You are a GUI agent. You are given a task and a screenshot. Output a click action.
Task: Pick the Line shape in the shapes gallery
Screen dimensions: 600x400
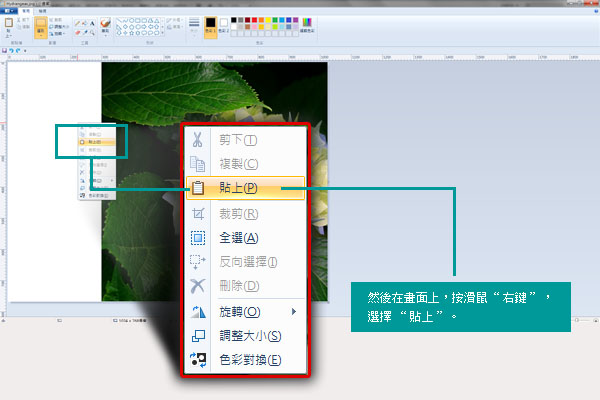click(119, 20)
